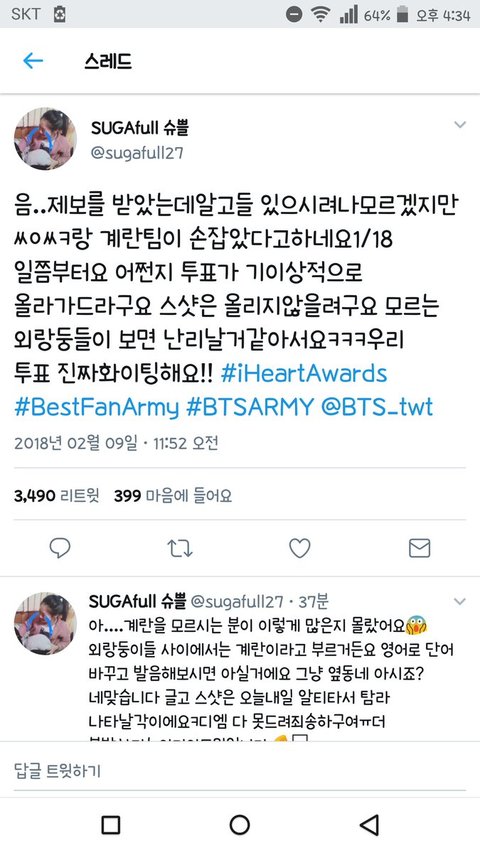Visit the @BTS_twt mention

pos(378,407)
